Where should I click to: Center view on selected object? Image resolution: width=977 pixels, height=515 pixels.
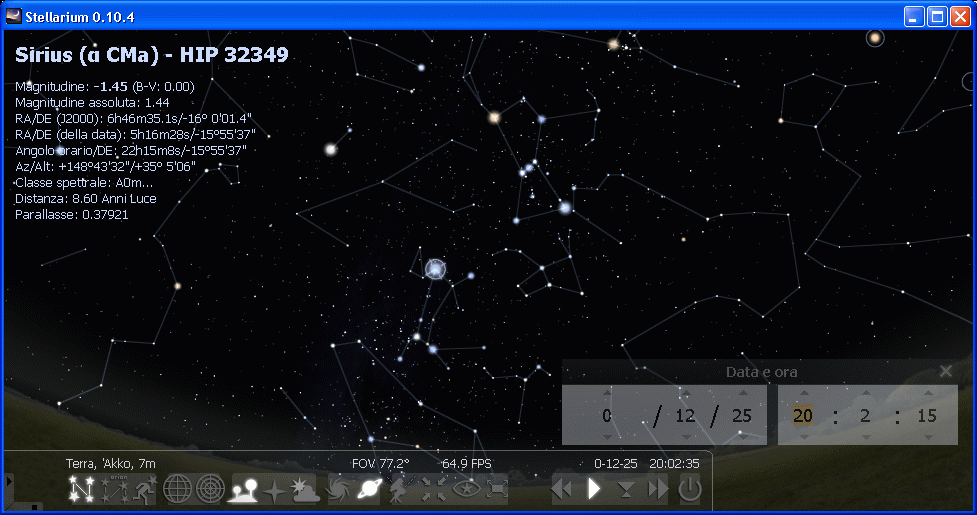pos(434,489)
